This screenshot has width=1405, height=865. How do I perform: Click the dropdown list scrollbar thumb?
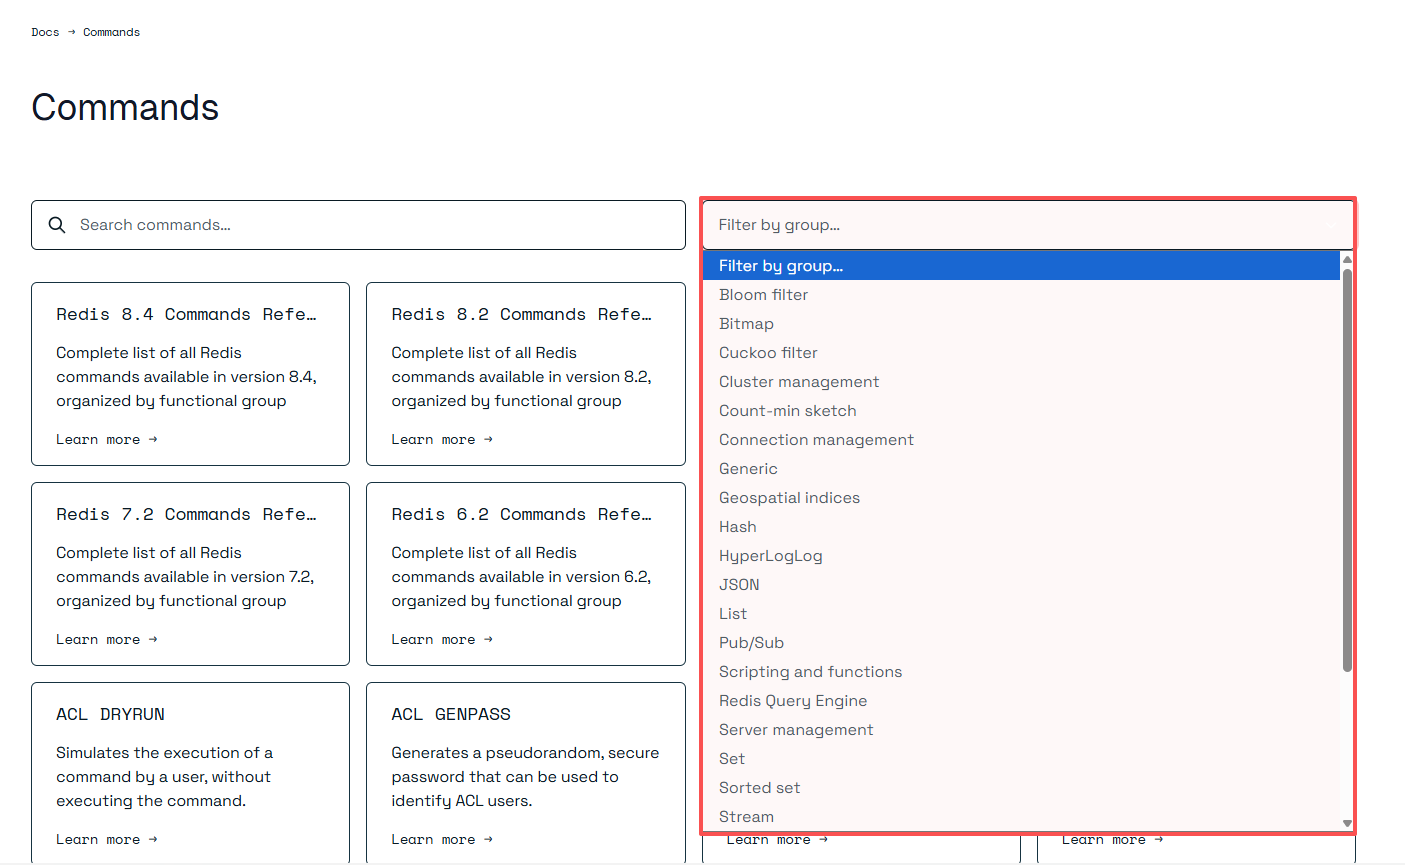[x=1347, y=470]
